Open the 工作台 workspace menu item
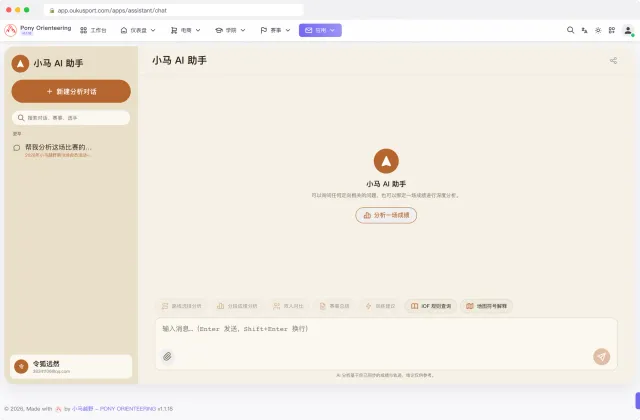640x420 pixels. click(93, 30)
